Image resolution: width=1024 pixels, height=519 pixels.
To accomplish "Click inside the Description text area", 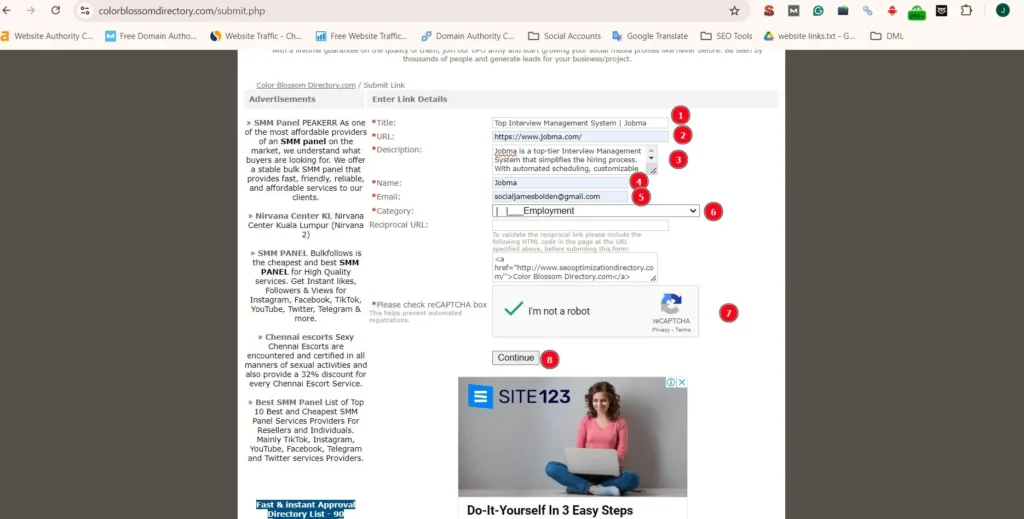I will pyautogui.click(x=569, y=159).
